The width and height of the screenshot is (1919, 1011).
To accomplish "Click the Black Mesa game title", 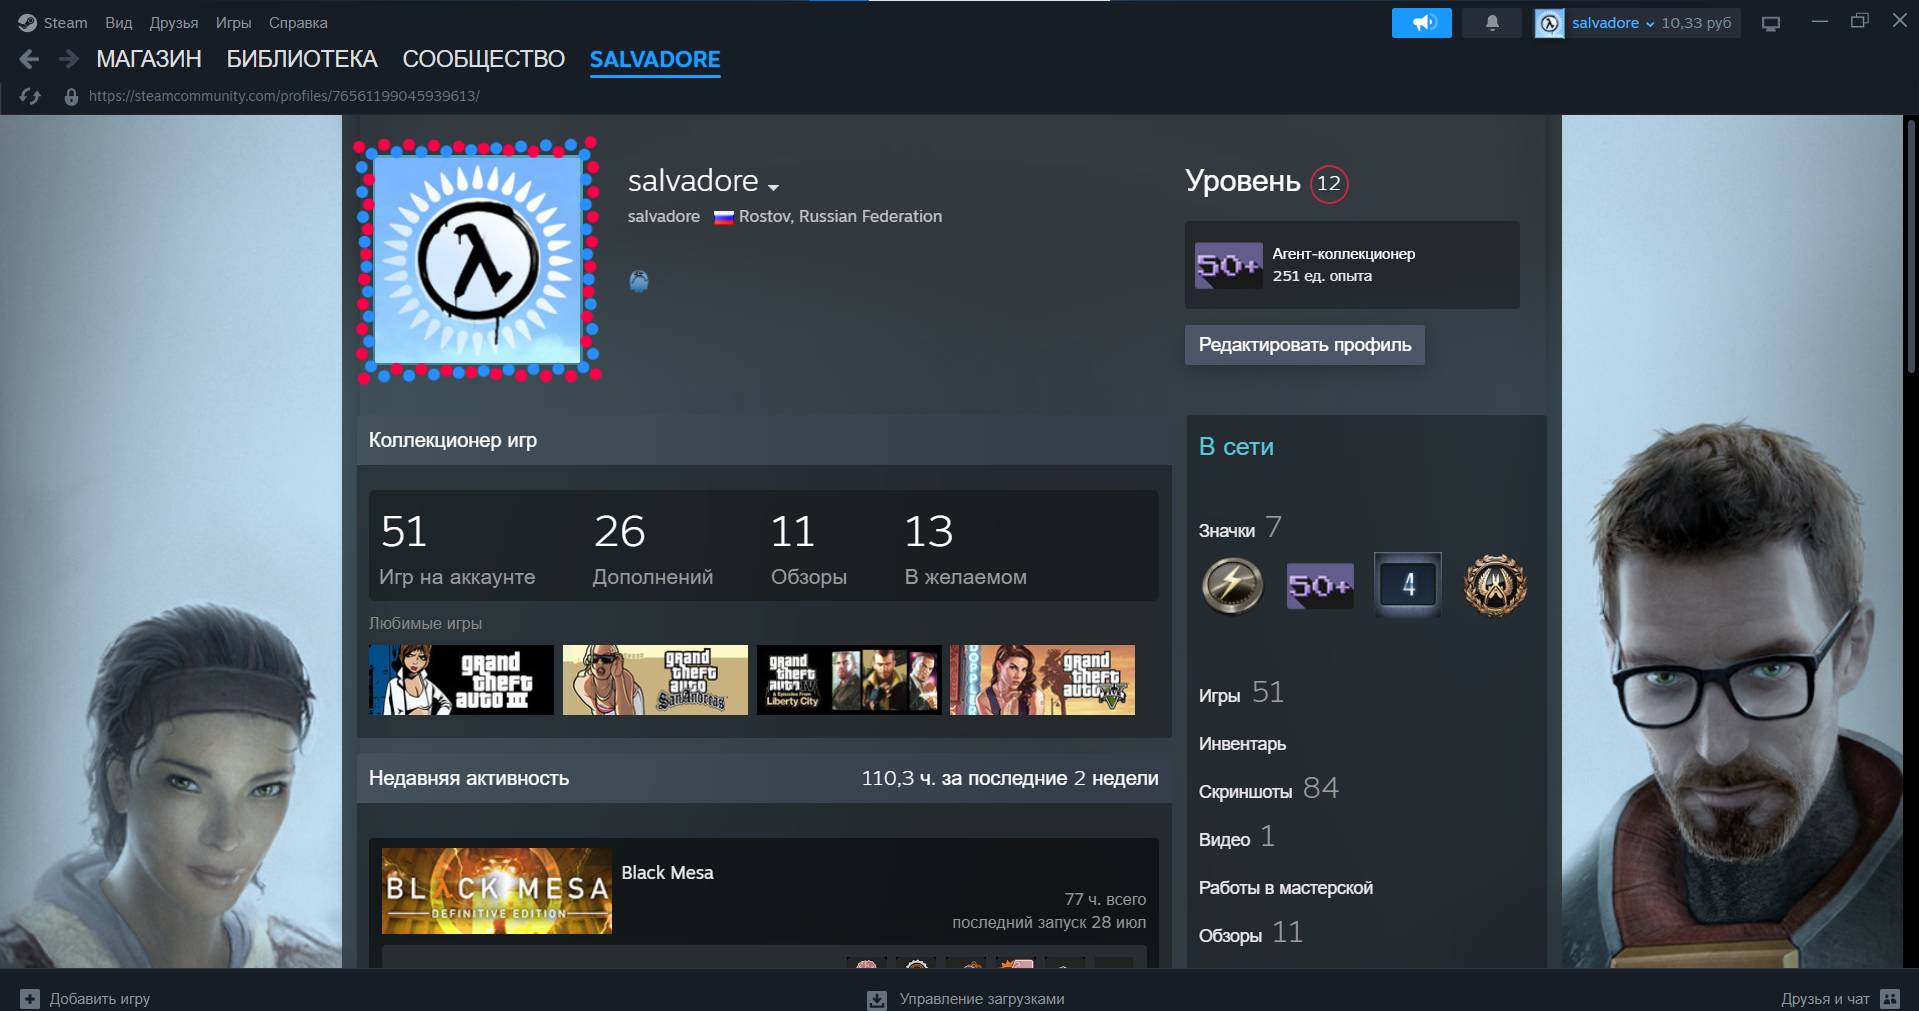I will (667, 872).
